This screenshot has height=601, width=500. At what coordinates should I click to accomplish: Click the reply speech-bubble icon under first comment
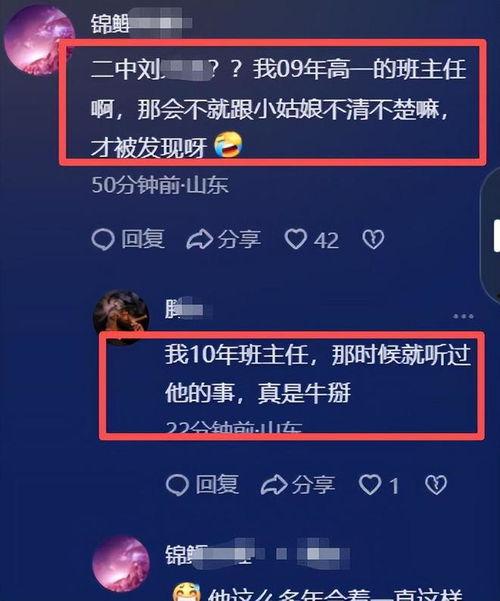coord(103,240)
